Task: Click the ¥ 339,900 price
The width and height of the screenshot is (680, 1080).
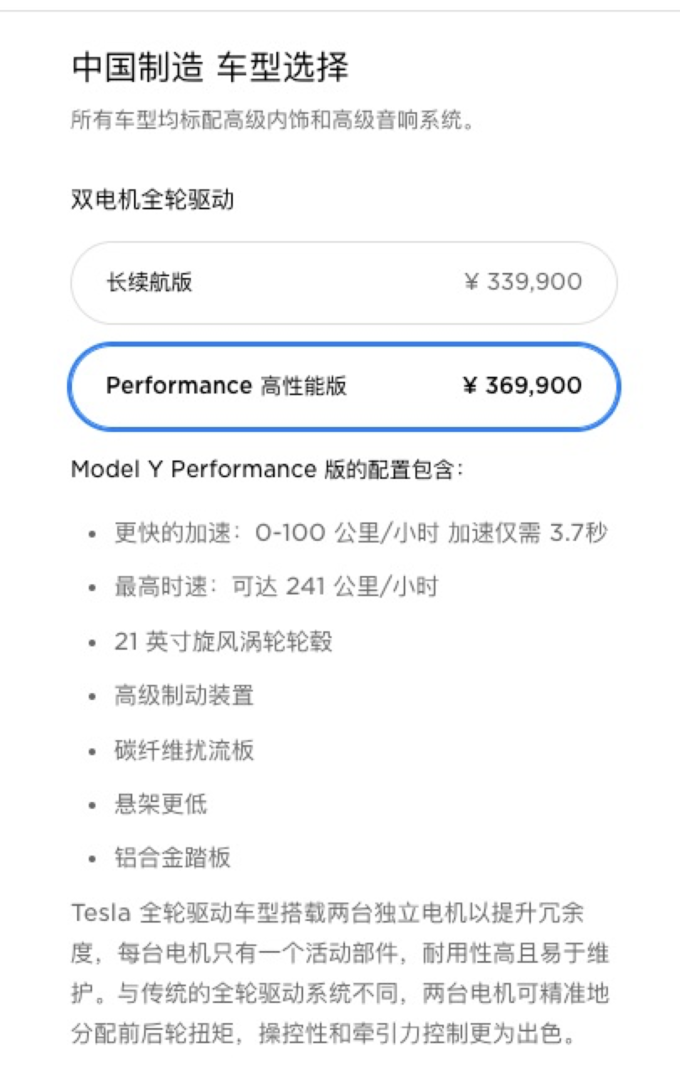Action: click(523, 283)
